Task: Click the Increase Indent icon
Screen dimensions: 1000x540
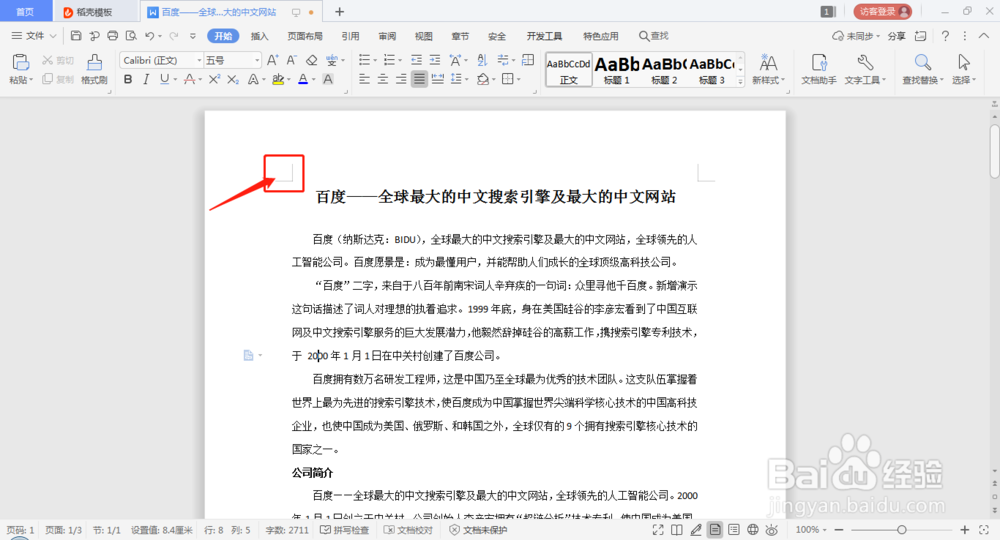Action: pyautogui.click(x=435, y=60)
